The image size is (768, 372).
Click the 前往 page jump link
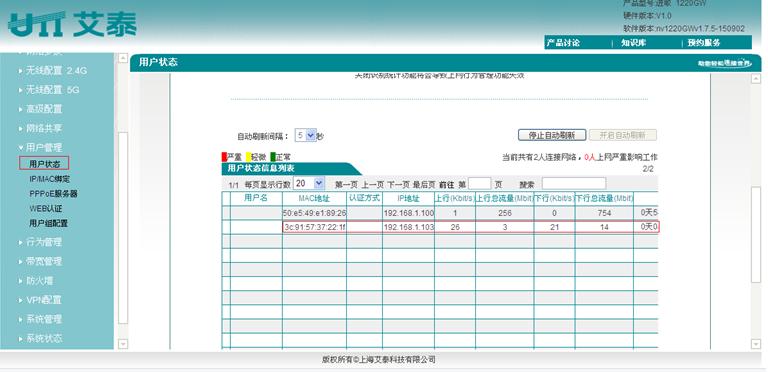(446, 185)
